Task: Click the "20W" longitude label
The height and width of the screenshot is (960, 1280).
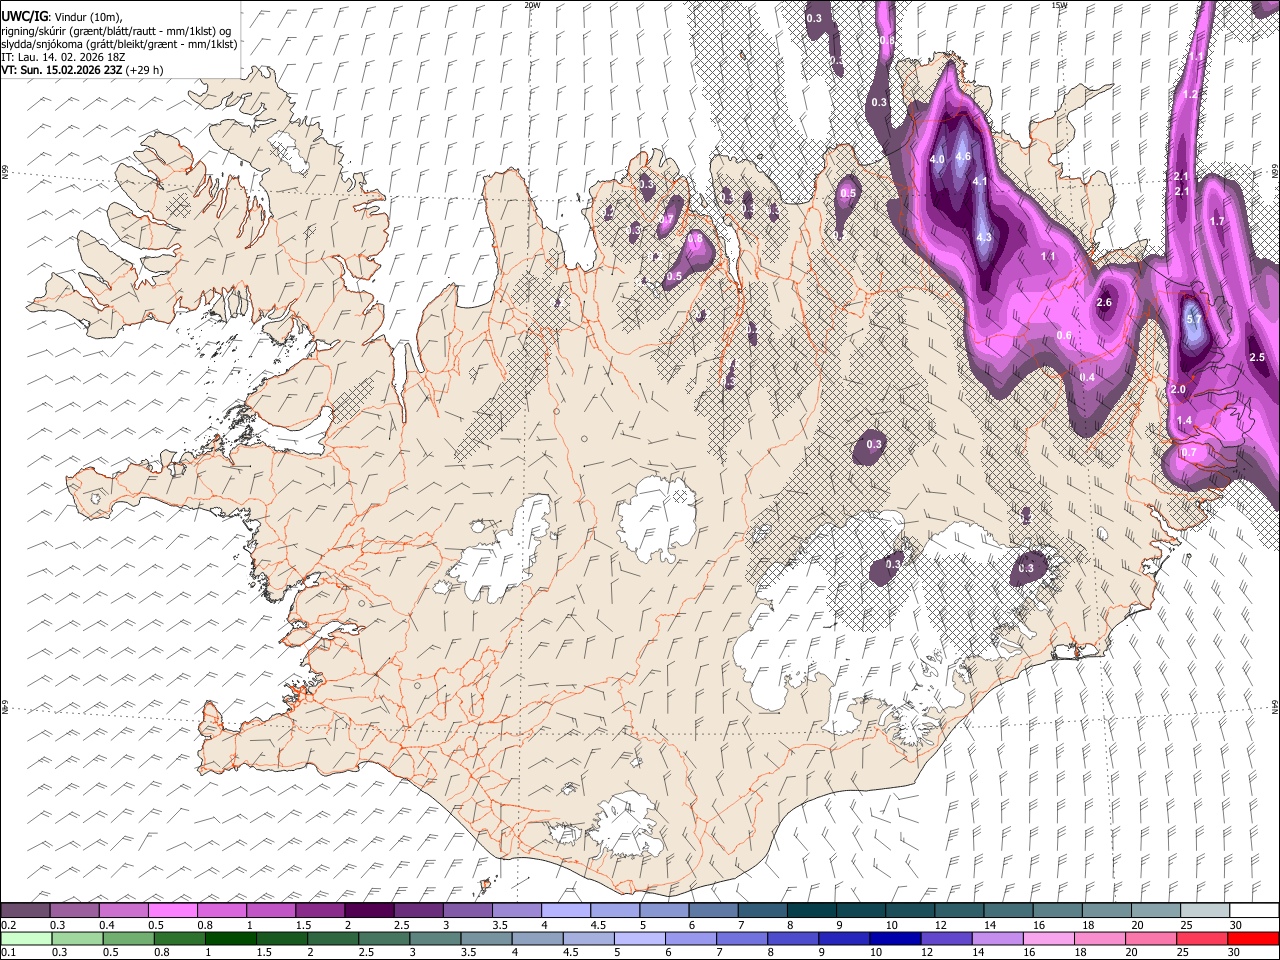Action: (532, 5)
